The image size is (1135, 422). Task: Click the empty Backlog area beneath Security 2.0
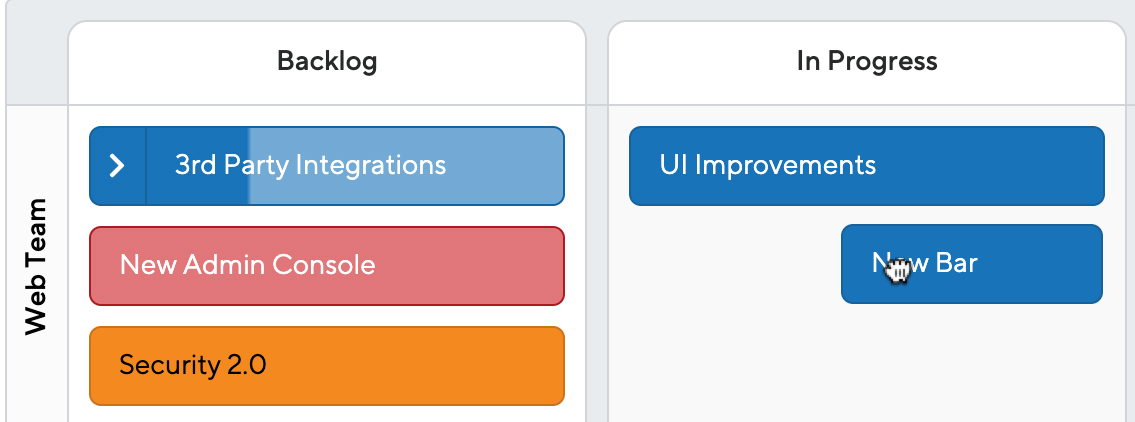326,414
